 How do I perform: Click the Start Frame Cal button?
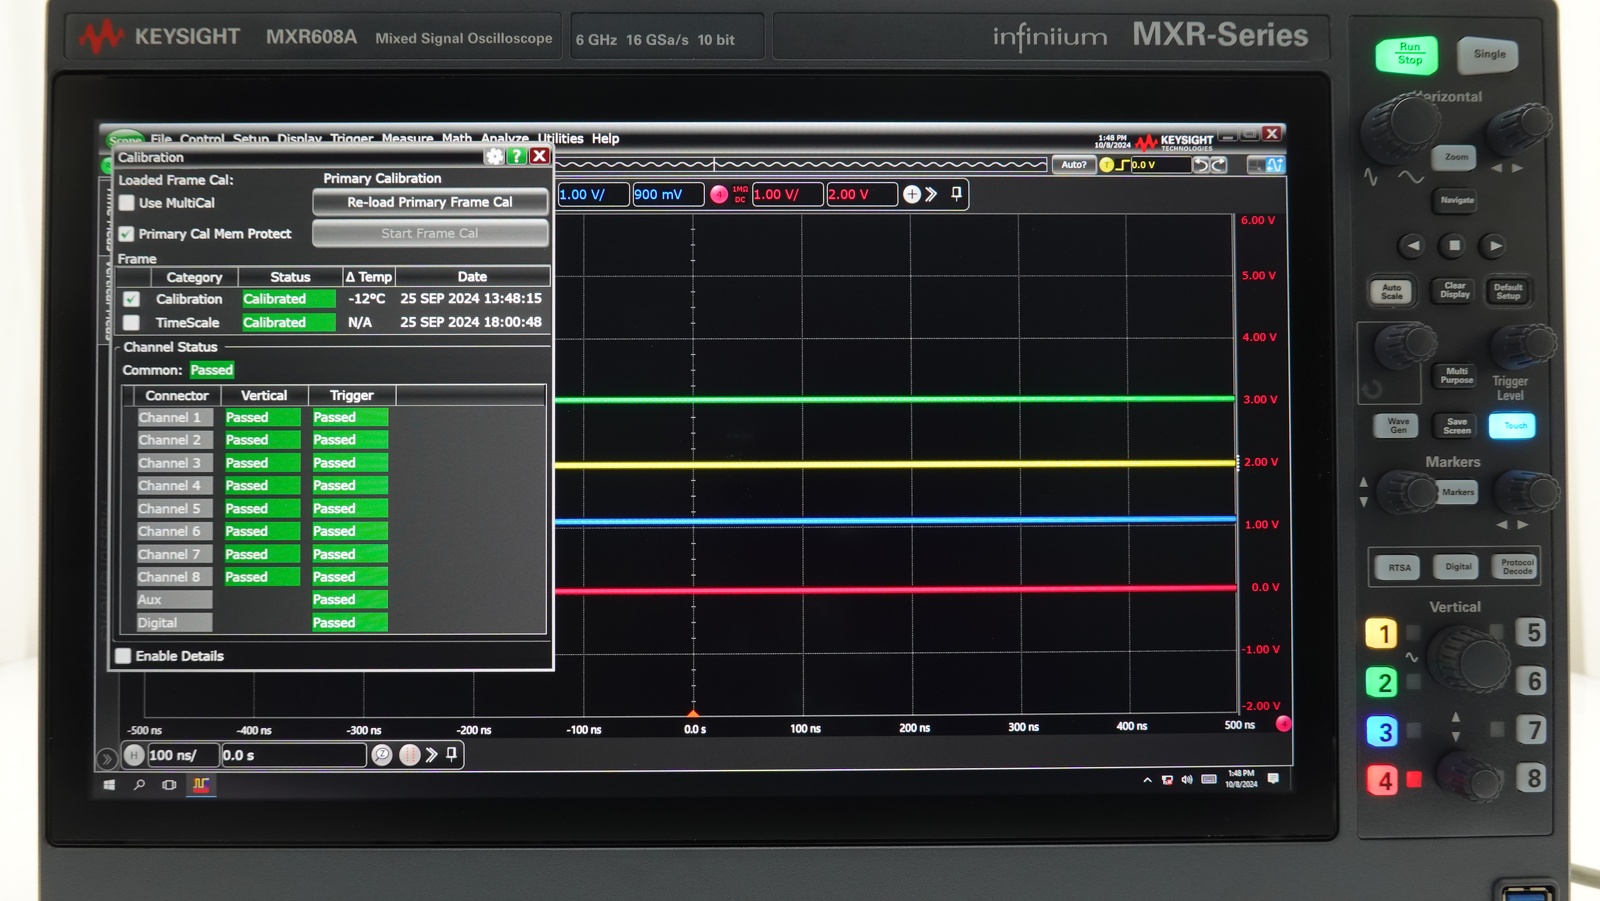click(x=430, y=233)
